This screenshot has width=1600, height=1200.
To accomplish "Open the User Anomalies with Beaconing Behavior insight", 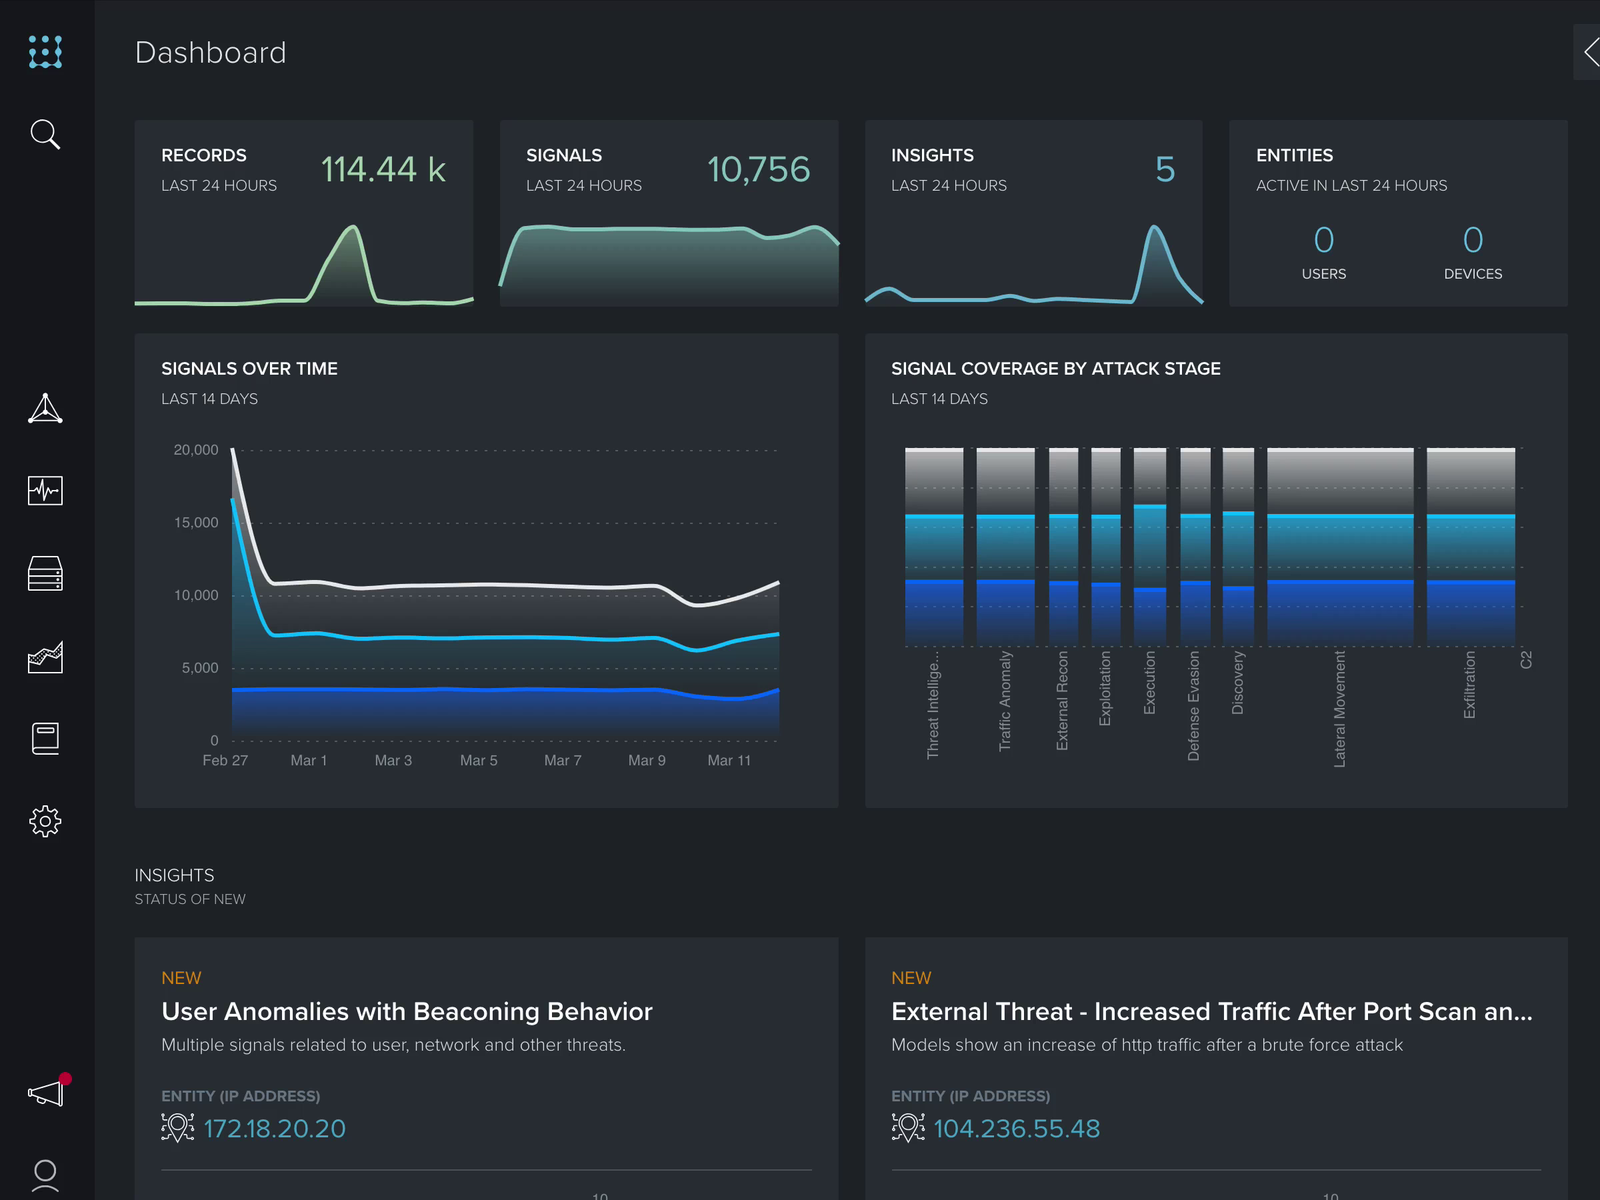I will click(406, 1011).
